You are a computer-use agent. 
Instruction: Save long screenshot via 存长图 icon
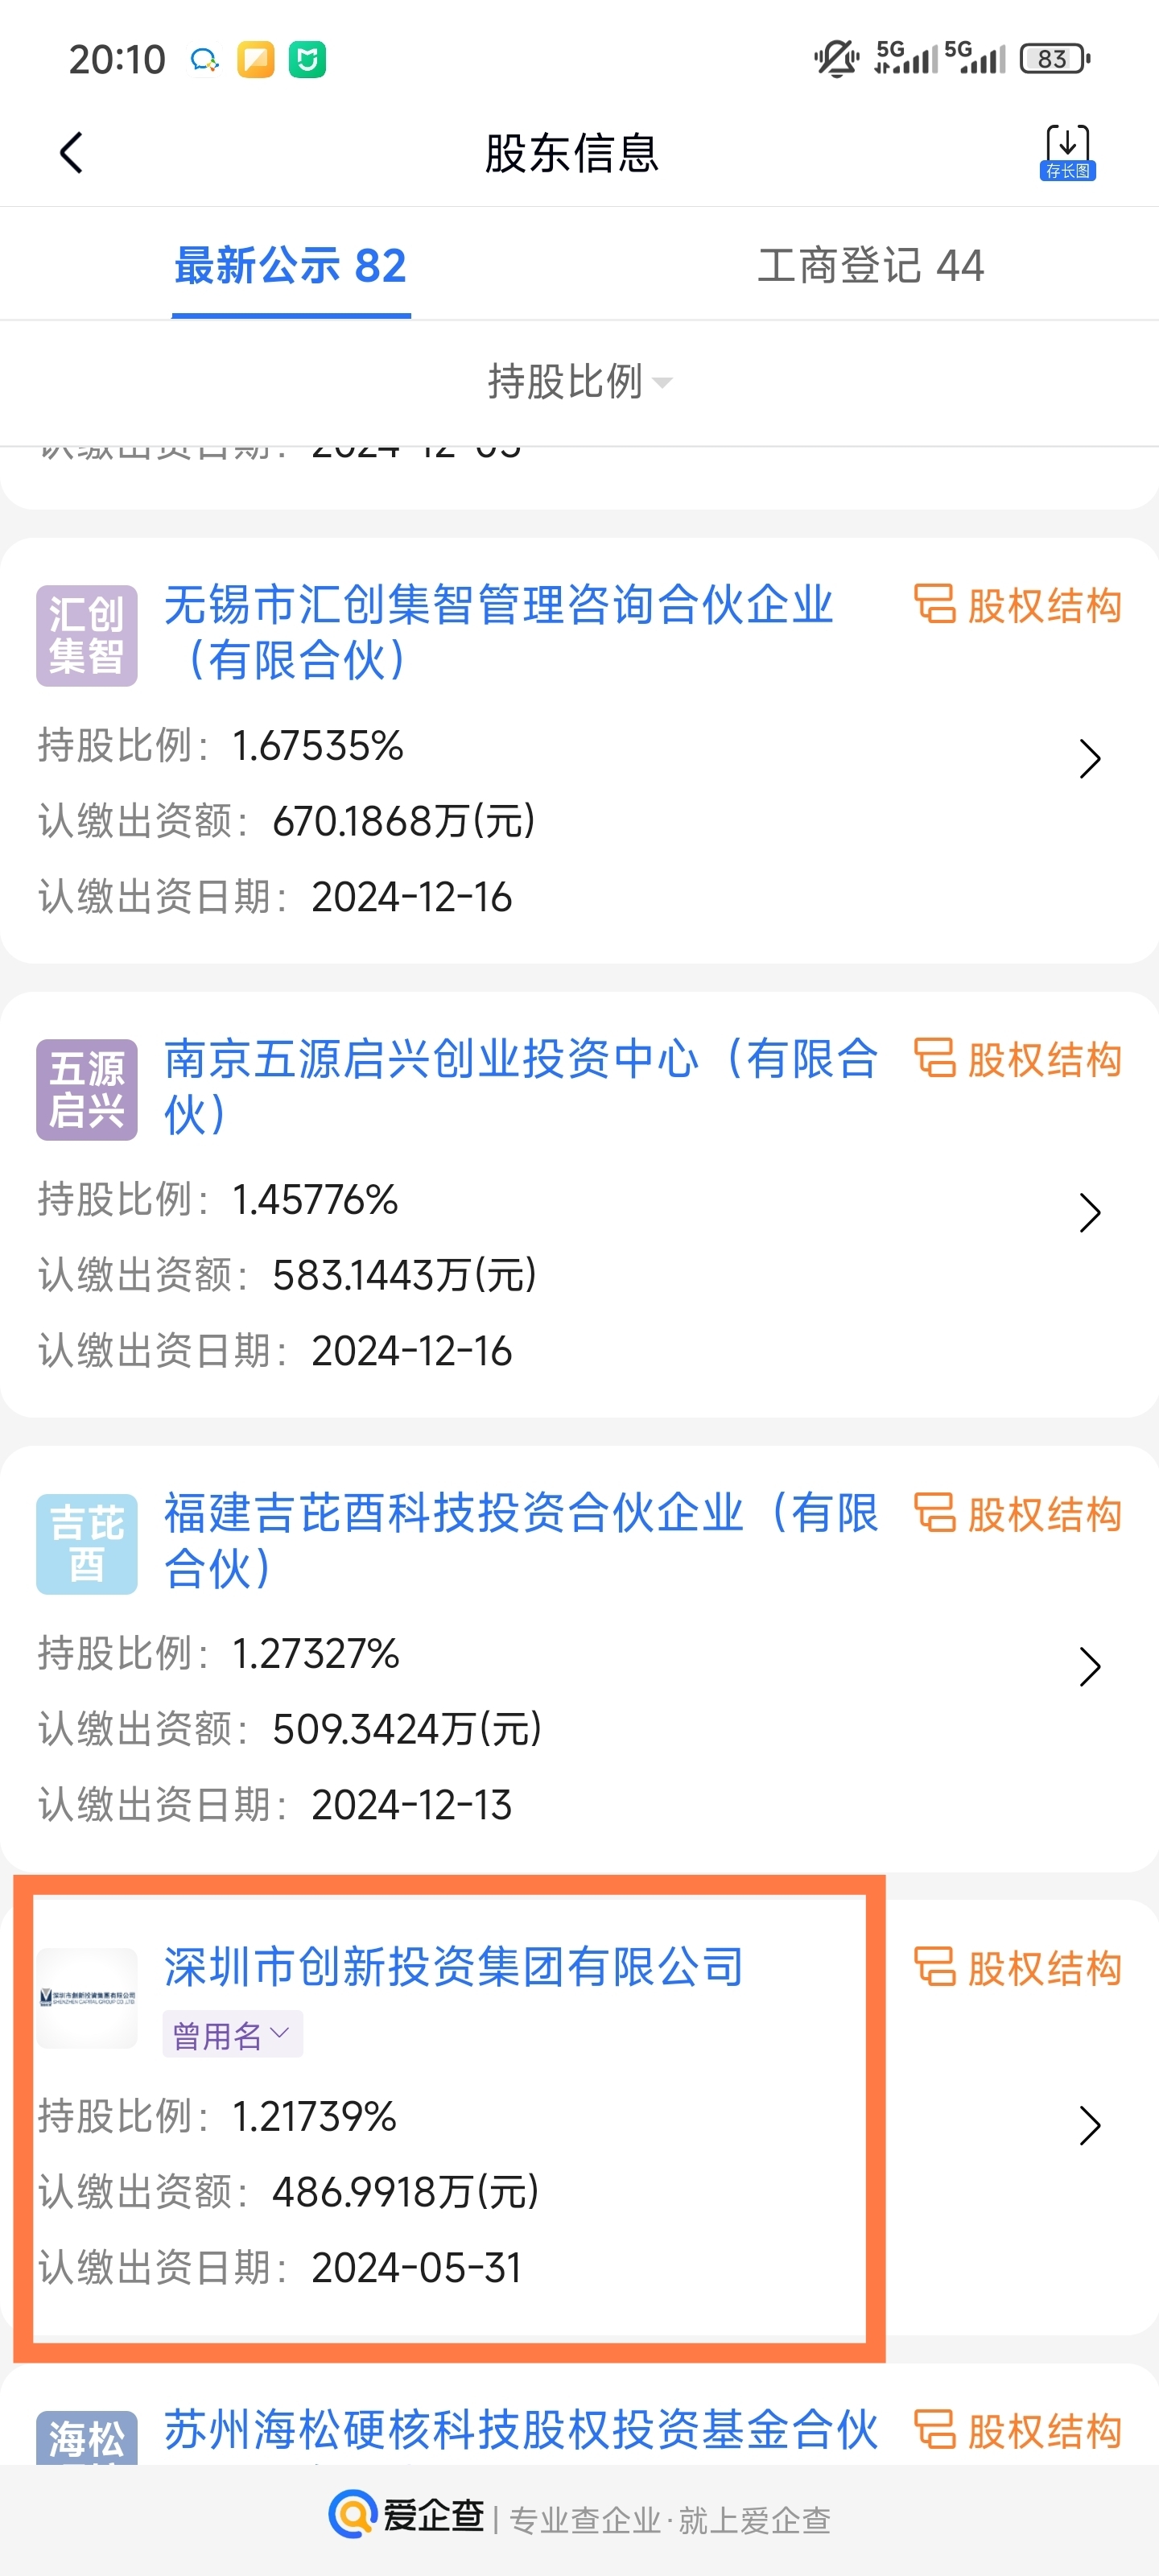coord(1067,153)
